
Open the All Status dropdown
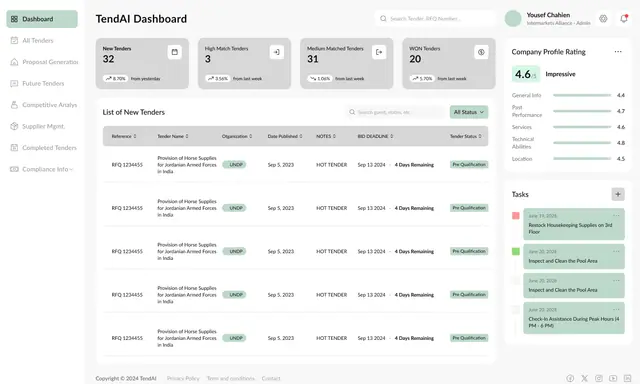coord(469,112)
